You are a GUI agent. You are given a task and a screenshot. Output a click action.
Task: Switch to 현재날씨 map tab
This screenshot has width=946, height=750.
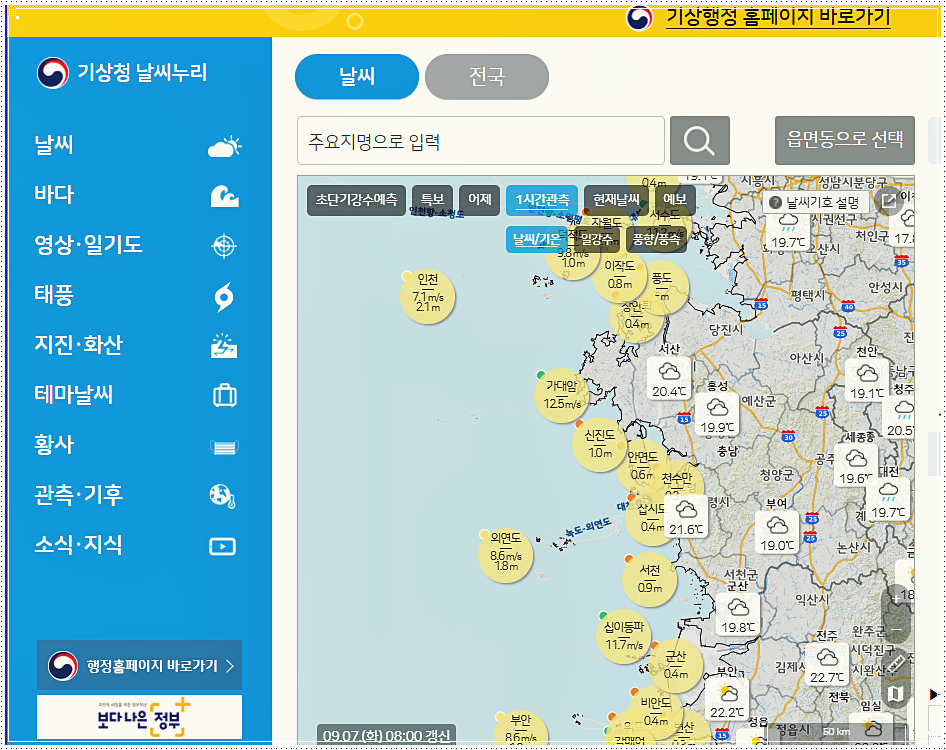pos(615,200)
